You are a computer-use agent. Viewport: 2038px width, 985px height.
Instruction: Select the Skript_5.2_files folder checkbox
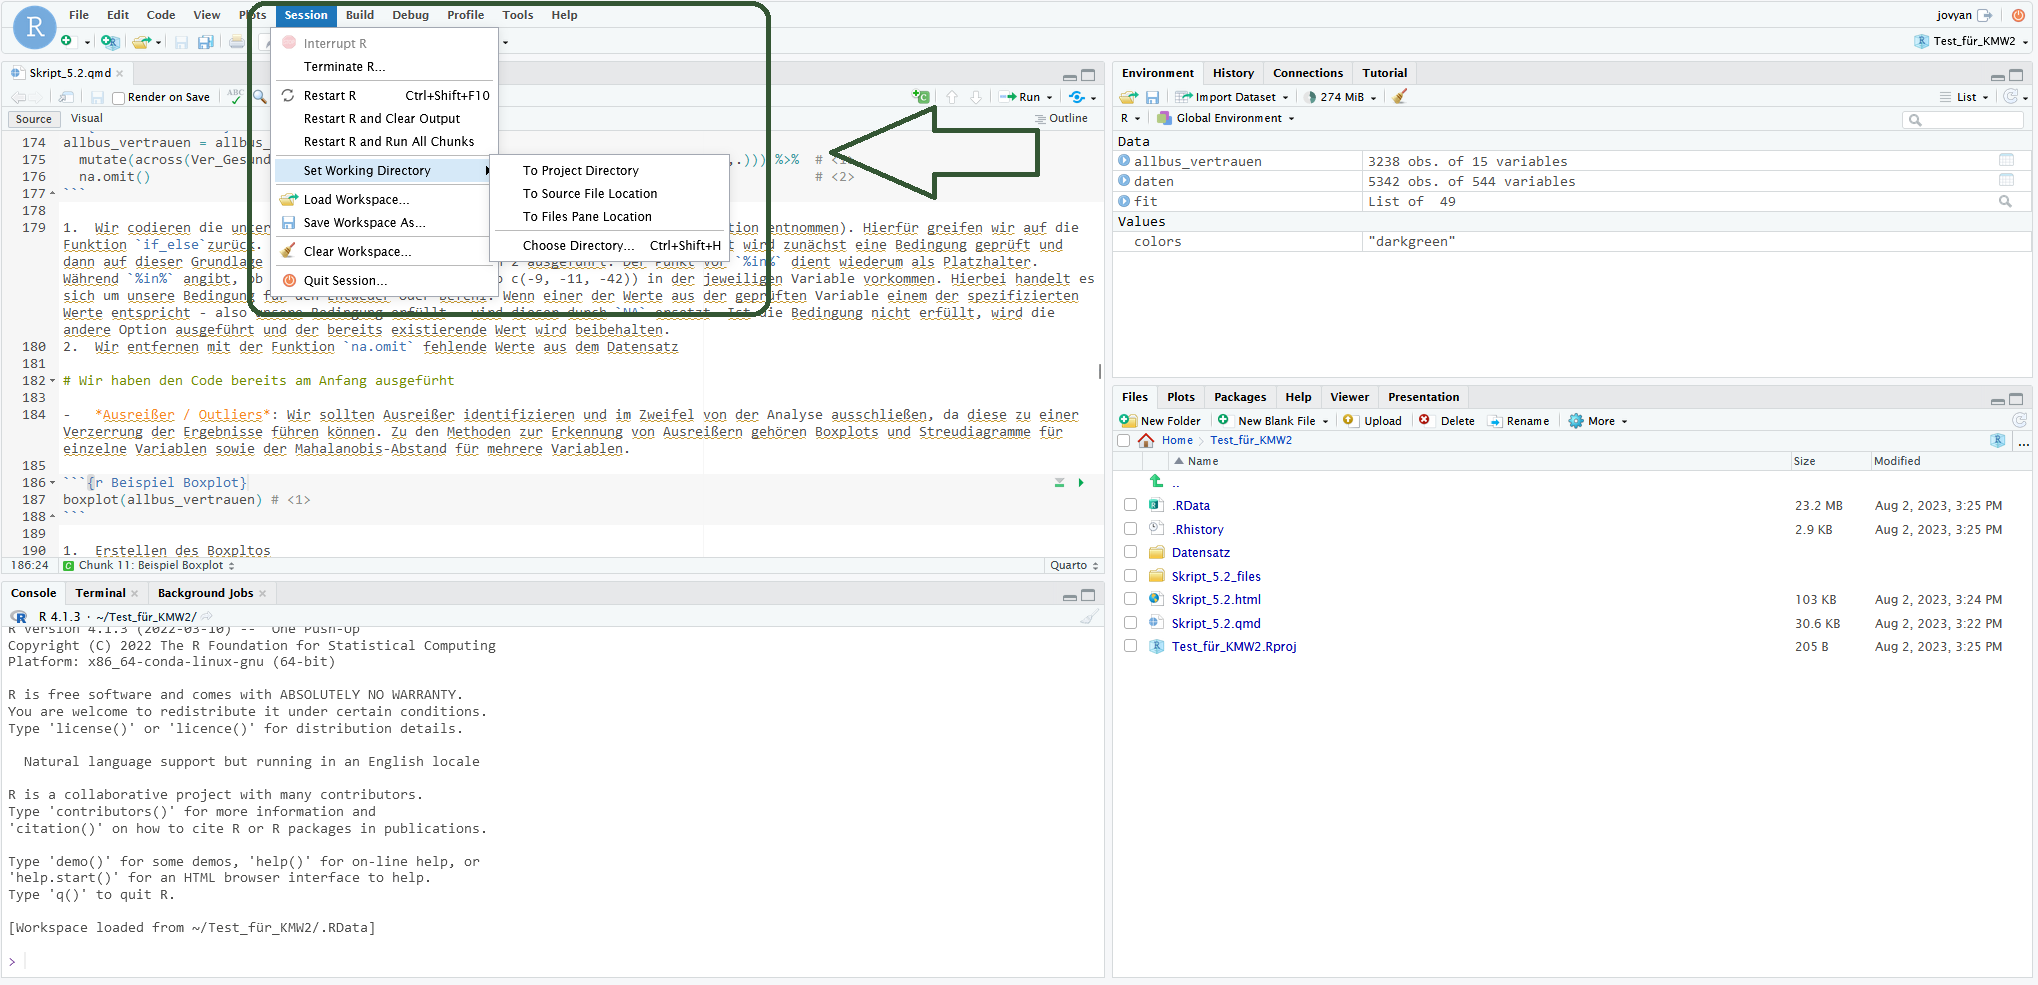[1130, 575]
